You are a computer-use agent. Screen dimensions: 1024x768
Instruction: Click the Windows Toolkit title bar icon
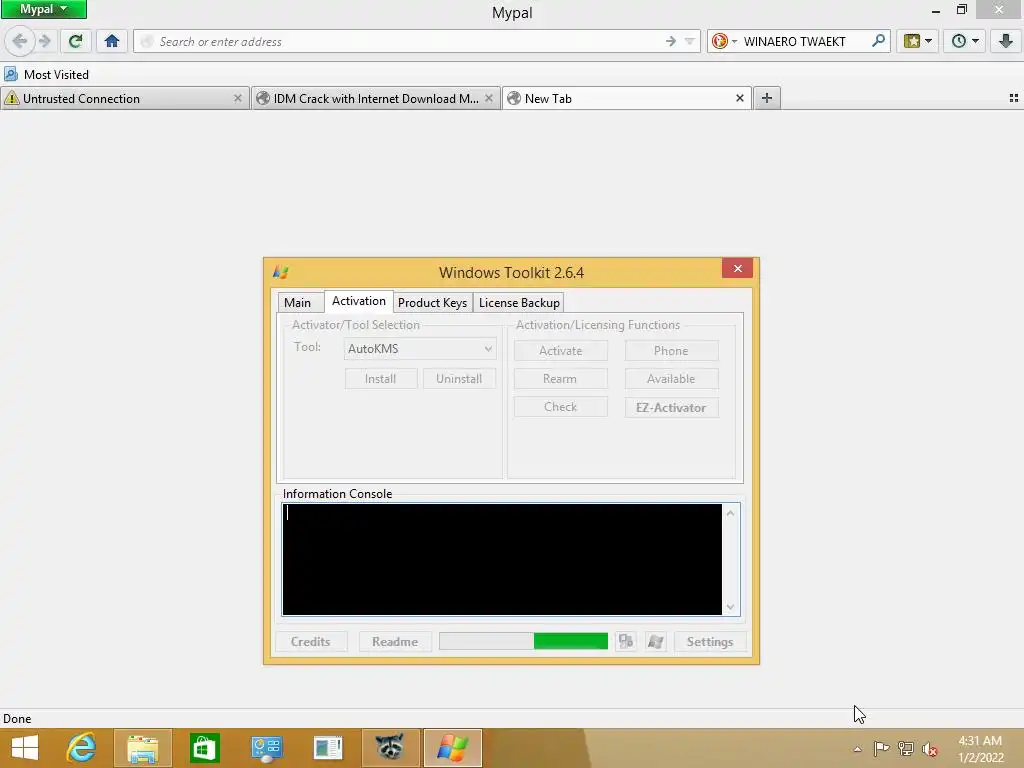281,272
